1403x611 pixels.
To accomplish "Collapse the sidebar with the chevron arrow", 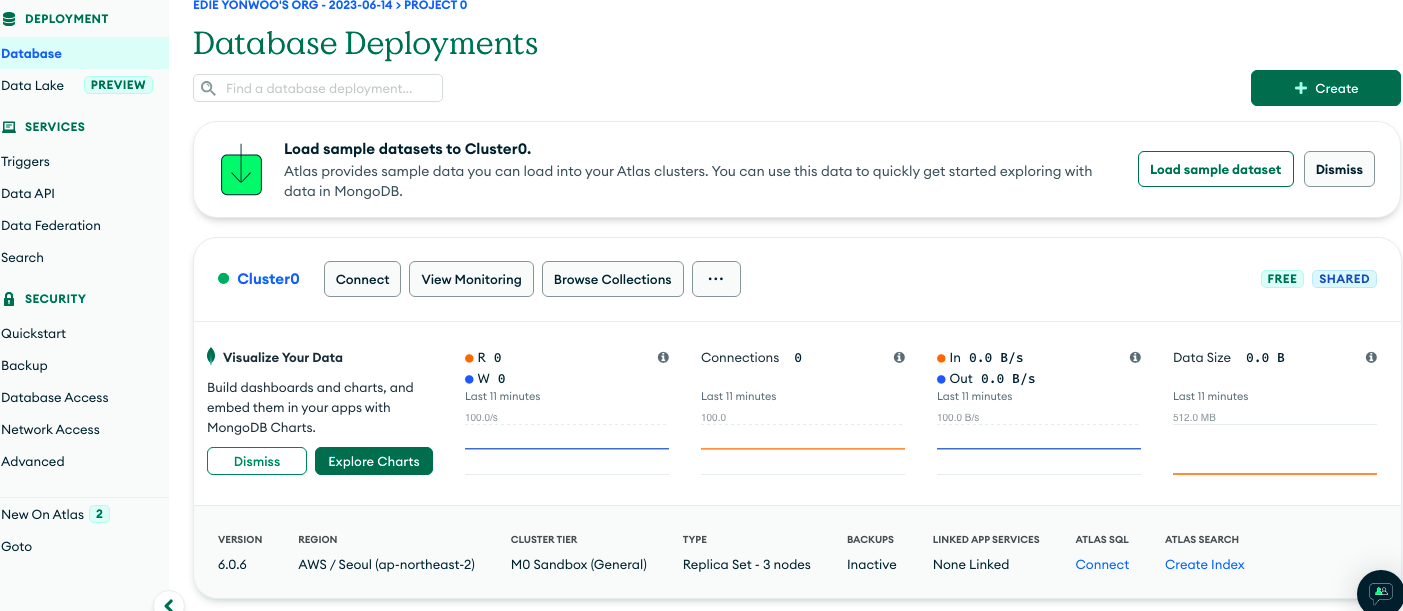I will pyautogui.click(x=168, y=603).
